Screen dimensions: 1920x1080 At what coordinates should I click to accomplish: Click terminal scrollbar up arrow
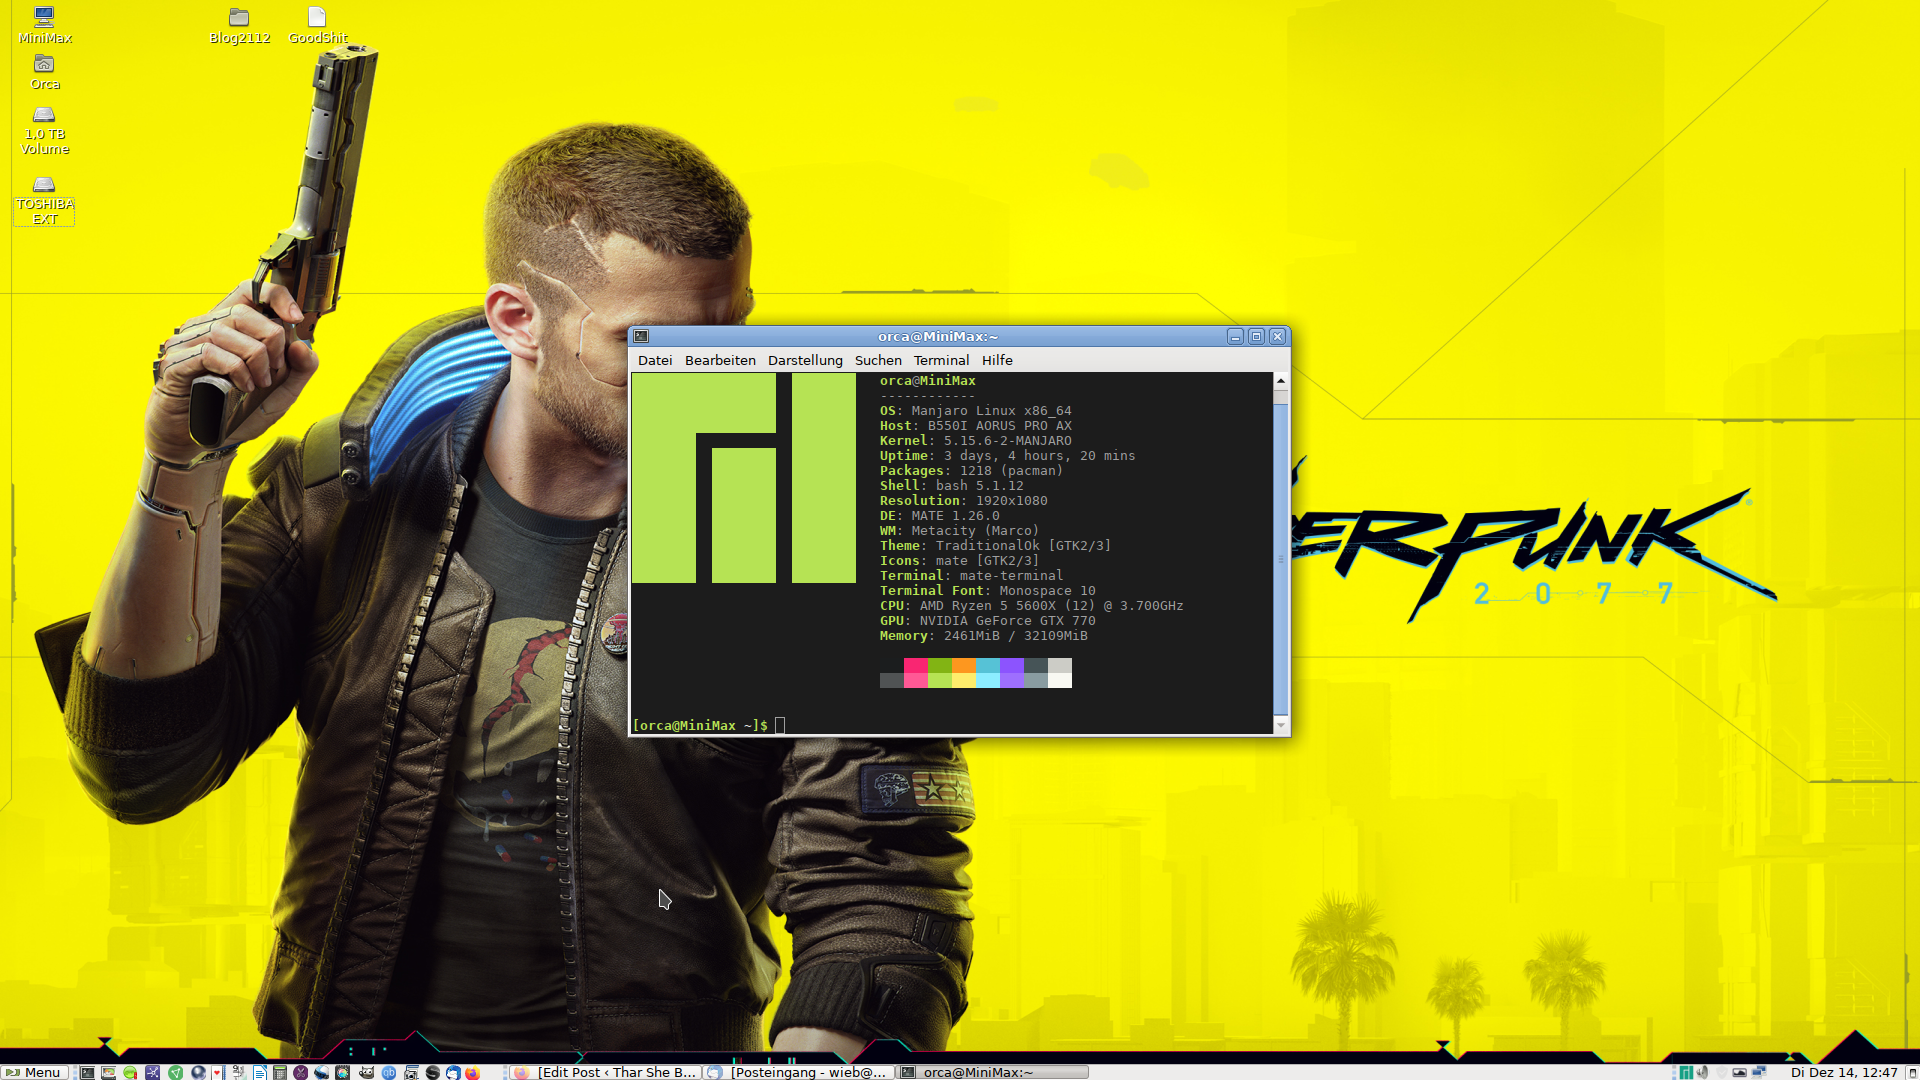point(1280,381)
